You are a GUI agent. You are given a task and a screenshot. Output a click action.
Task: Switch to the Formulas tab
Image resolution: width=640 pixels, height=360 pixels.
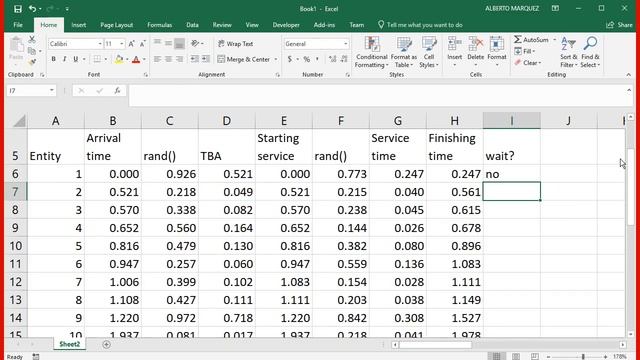coord(159,25)
